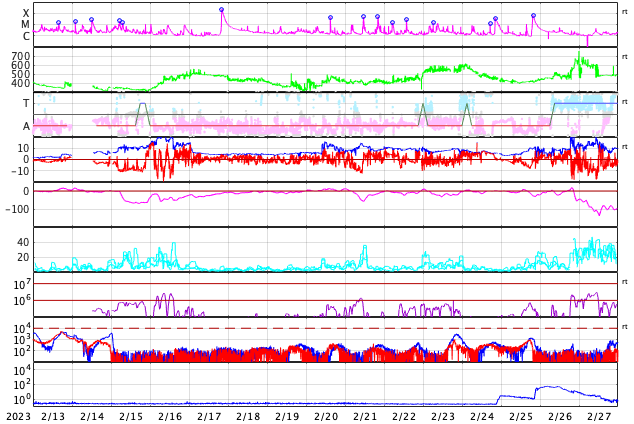Viewport: 634px width, 424px height.
Task: Click the 2023 year label
Action: pyautogui.click(x=18, y=417)
